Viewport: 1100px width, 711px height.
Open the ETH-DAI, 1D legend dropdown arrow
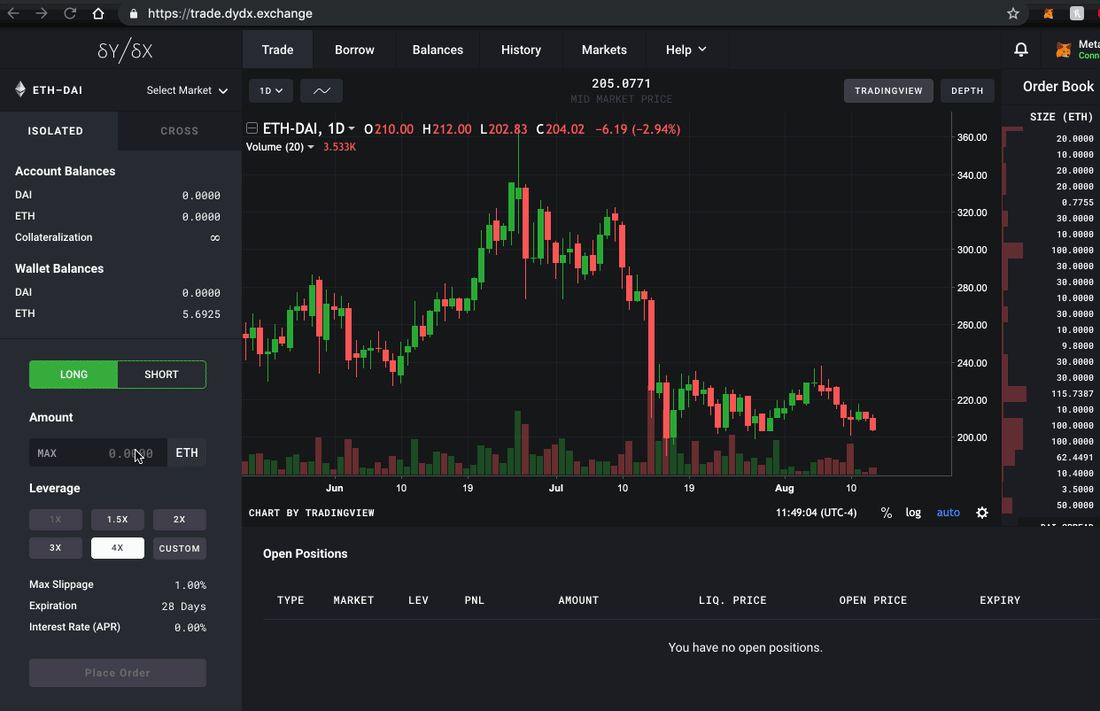351,128
